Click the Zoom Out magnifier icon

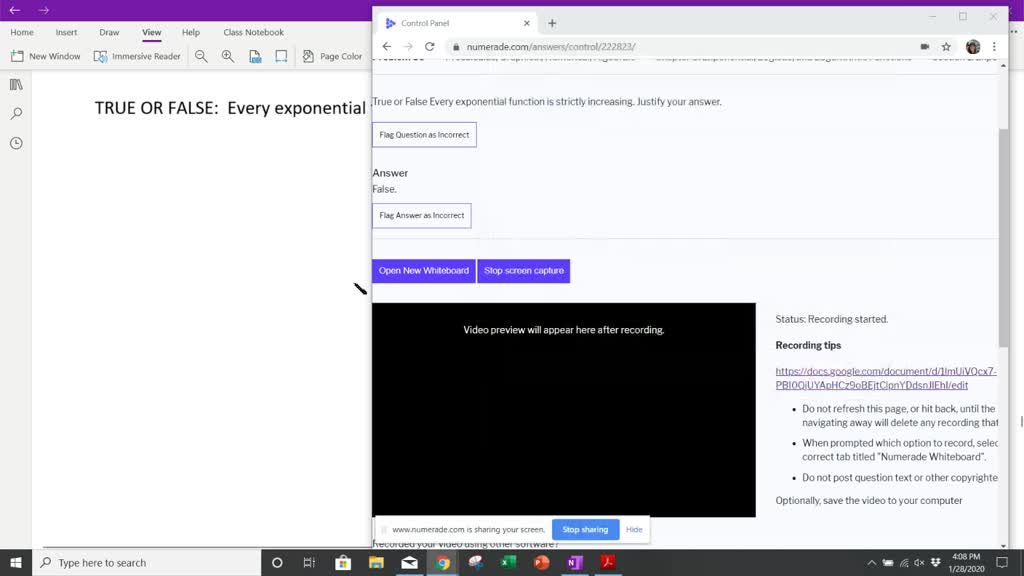[x=201, y=56]
